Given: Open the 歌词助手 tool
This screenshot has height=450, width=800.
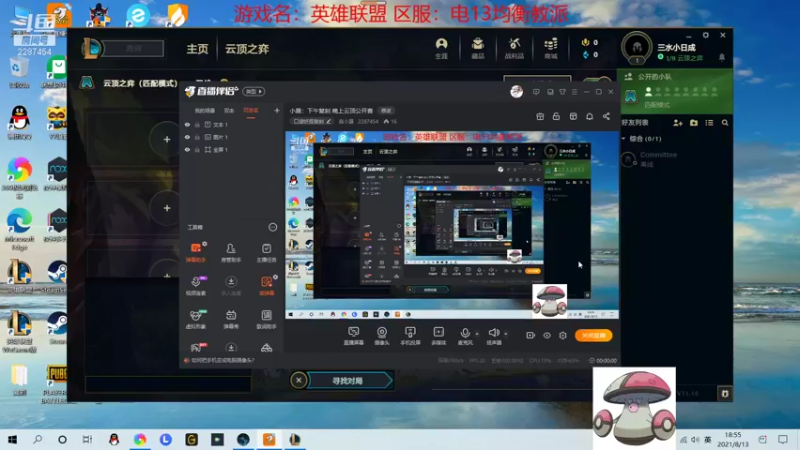Looking at the screenshot, I should [266, 319].
